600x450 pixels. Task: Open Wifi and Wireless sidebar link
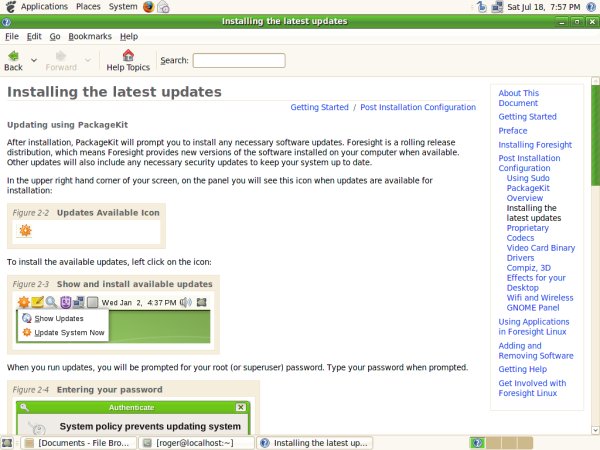point(540,298)
